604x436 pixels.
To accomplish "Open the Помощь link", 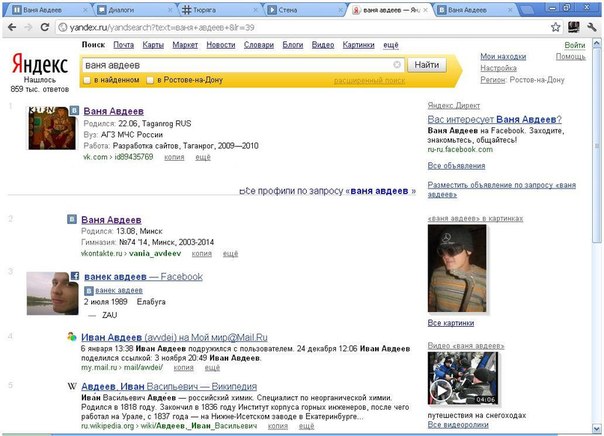I will pos(570,57).
